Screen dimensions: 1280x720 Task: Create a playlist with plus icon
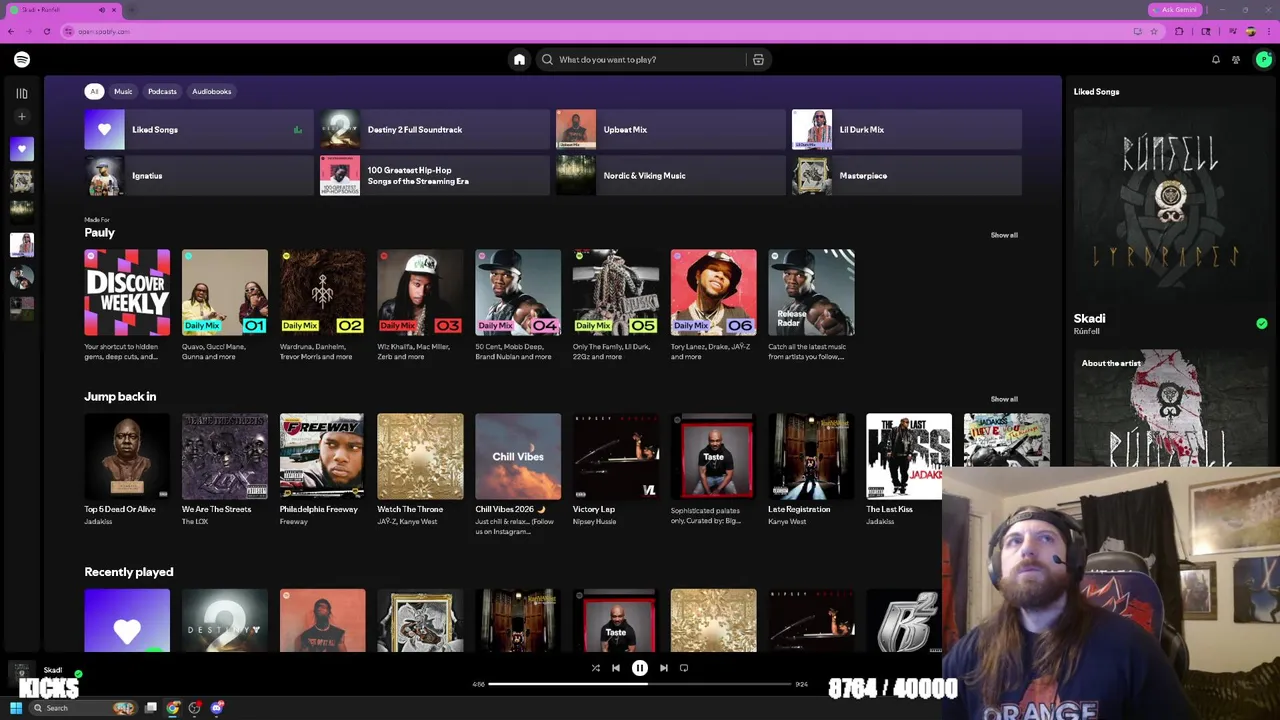(x=22, y=117)
